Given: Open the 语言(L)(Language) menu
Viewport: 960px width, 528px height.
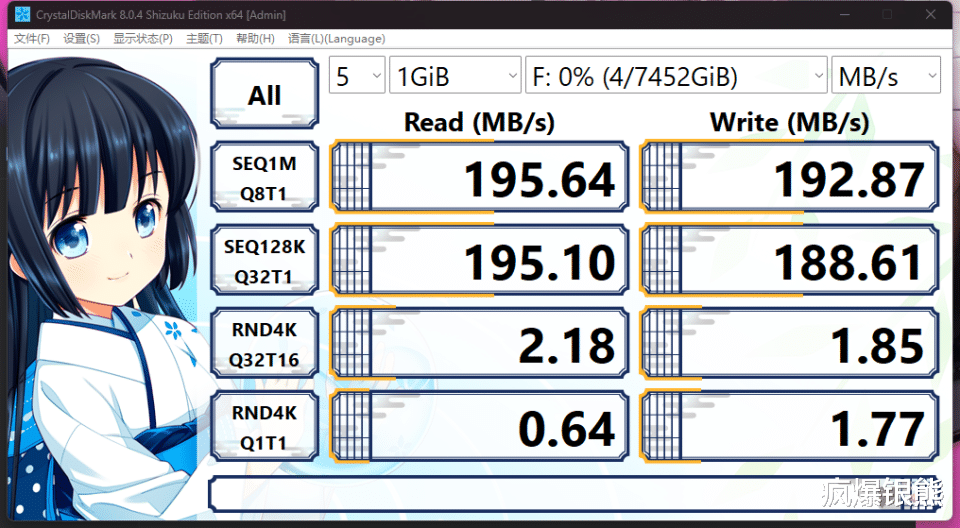Looking at the screenshot, I should coord(337,39).
